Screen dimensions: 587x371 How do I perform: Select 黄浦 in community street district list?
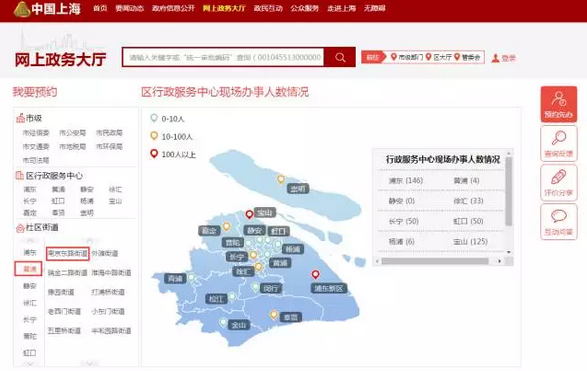pyautogui.click(x=28, y=269)
